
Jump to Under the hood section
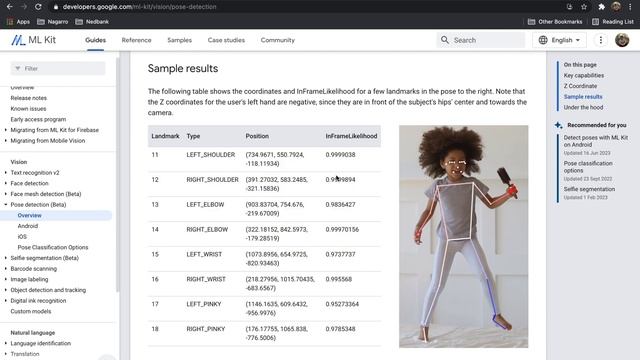coord(583,107)
